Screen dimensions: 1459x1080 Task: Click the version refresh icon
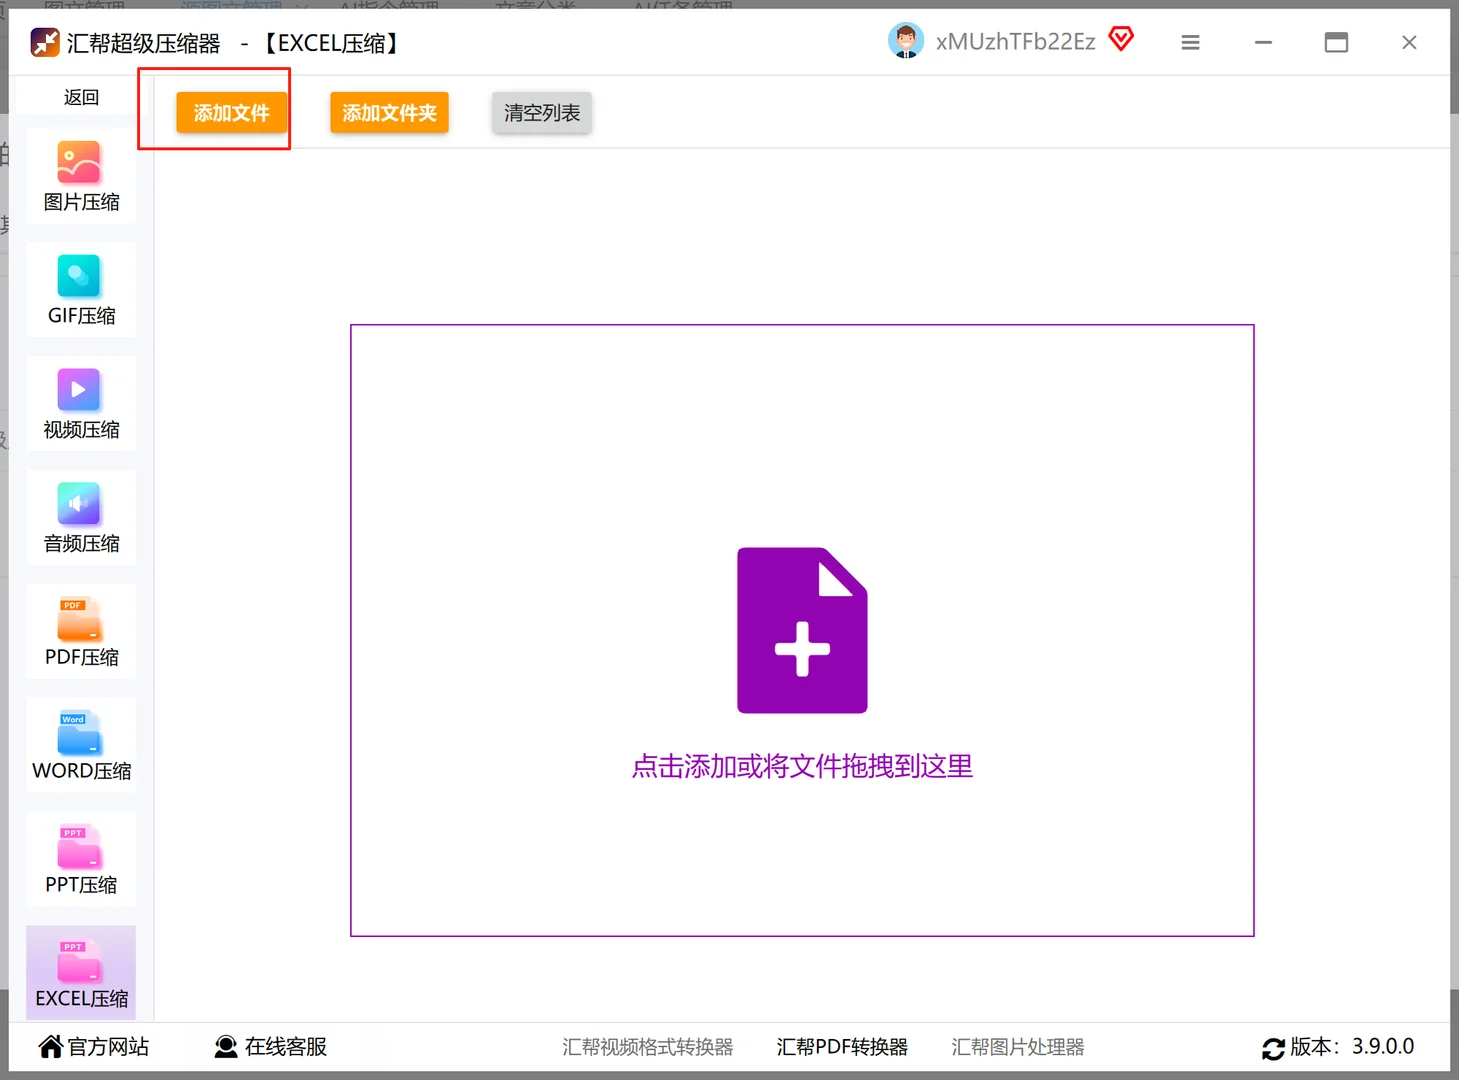click(x=1272, y=1048)
